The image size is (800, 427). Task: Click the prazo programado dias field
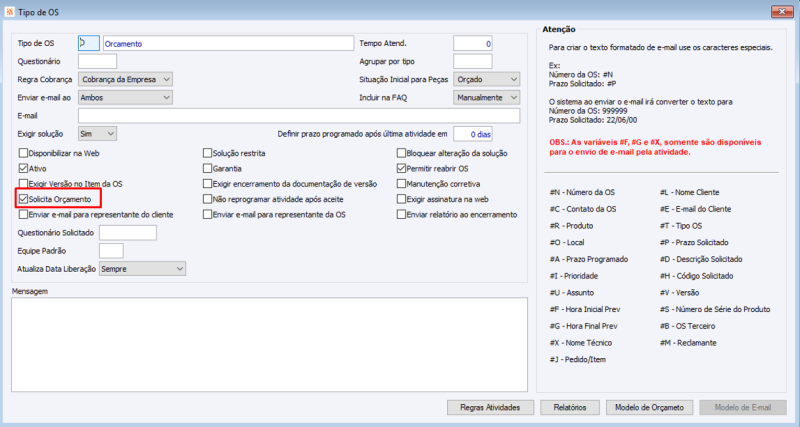pyautogui.click(x=472, y=134)
